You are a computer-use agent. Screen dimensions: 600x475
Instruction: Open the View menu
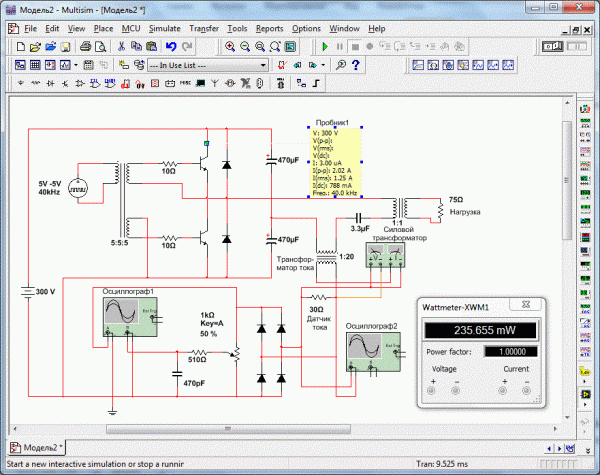(77, 29)
